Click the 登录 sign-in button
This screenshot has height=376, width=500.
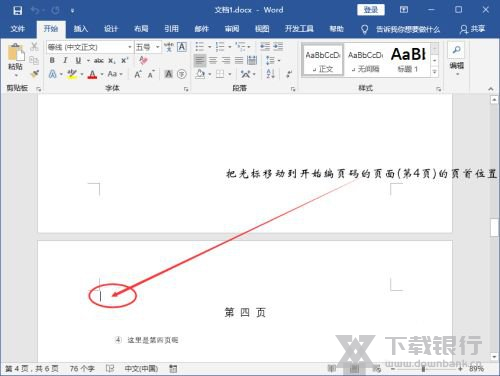(x=371, y=10)
